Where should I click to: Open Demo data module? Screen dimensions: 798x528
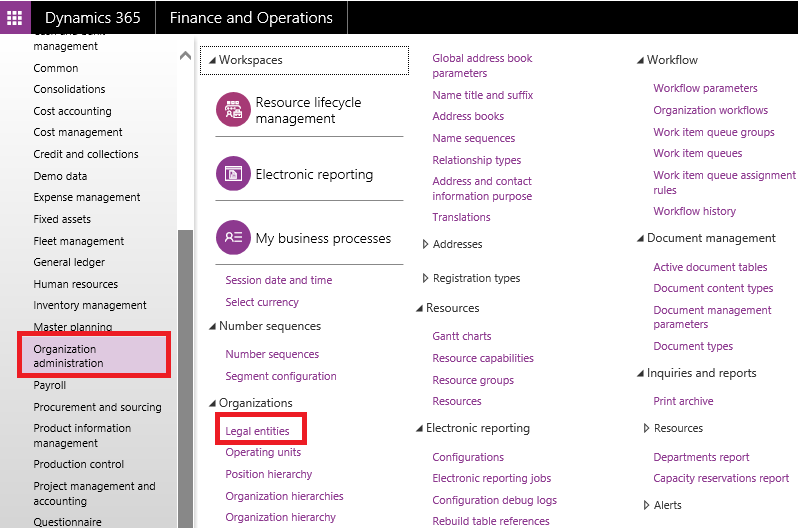click(60, 176)
